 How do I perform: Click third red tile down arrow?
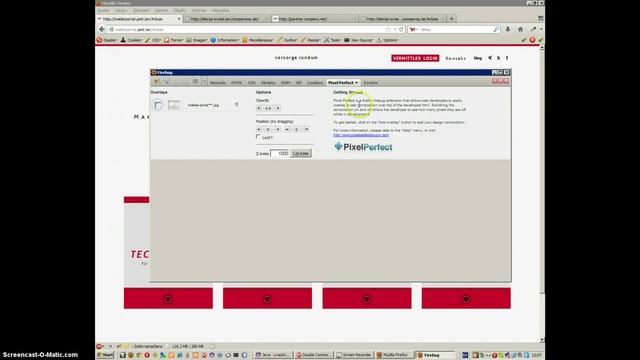[367, 299]
